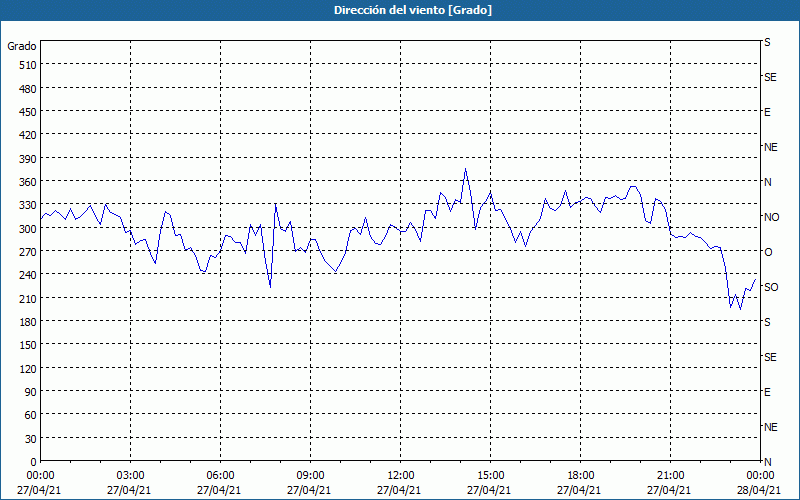Select the 360 degree axis label
Viewport: 800px width, 500px height.
[x=28, y=182]
